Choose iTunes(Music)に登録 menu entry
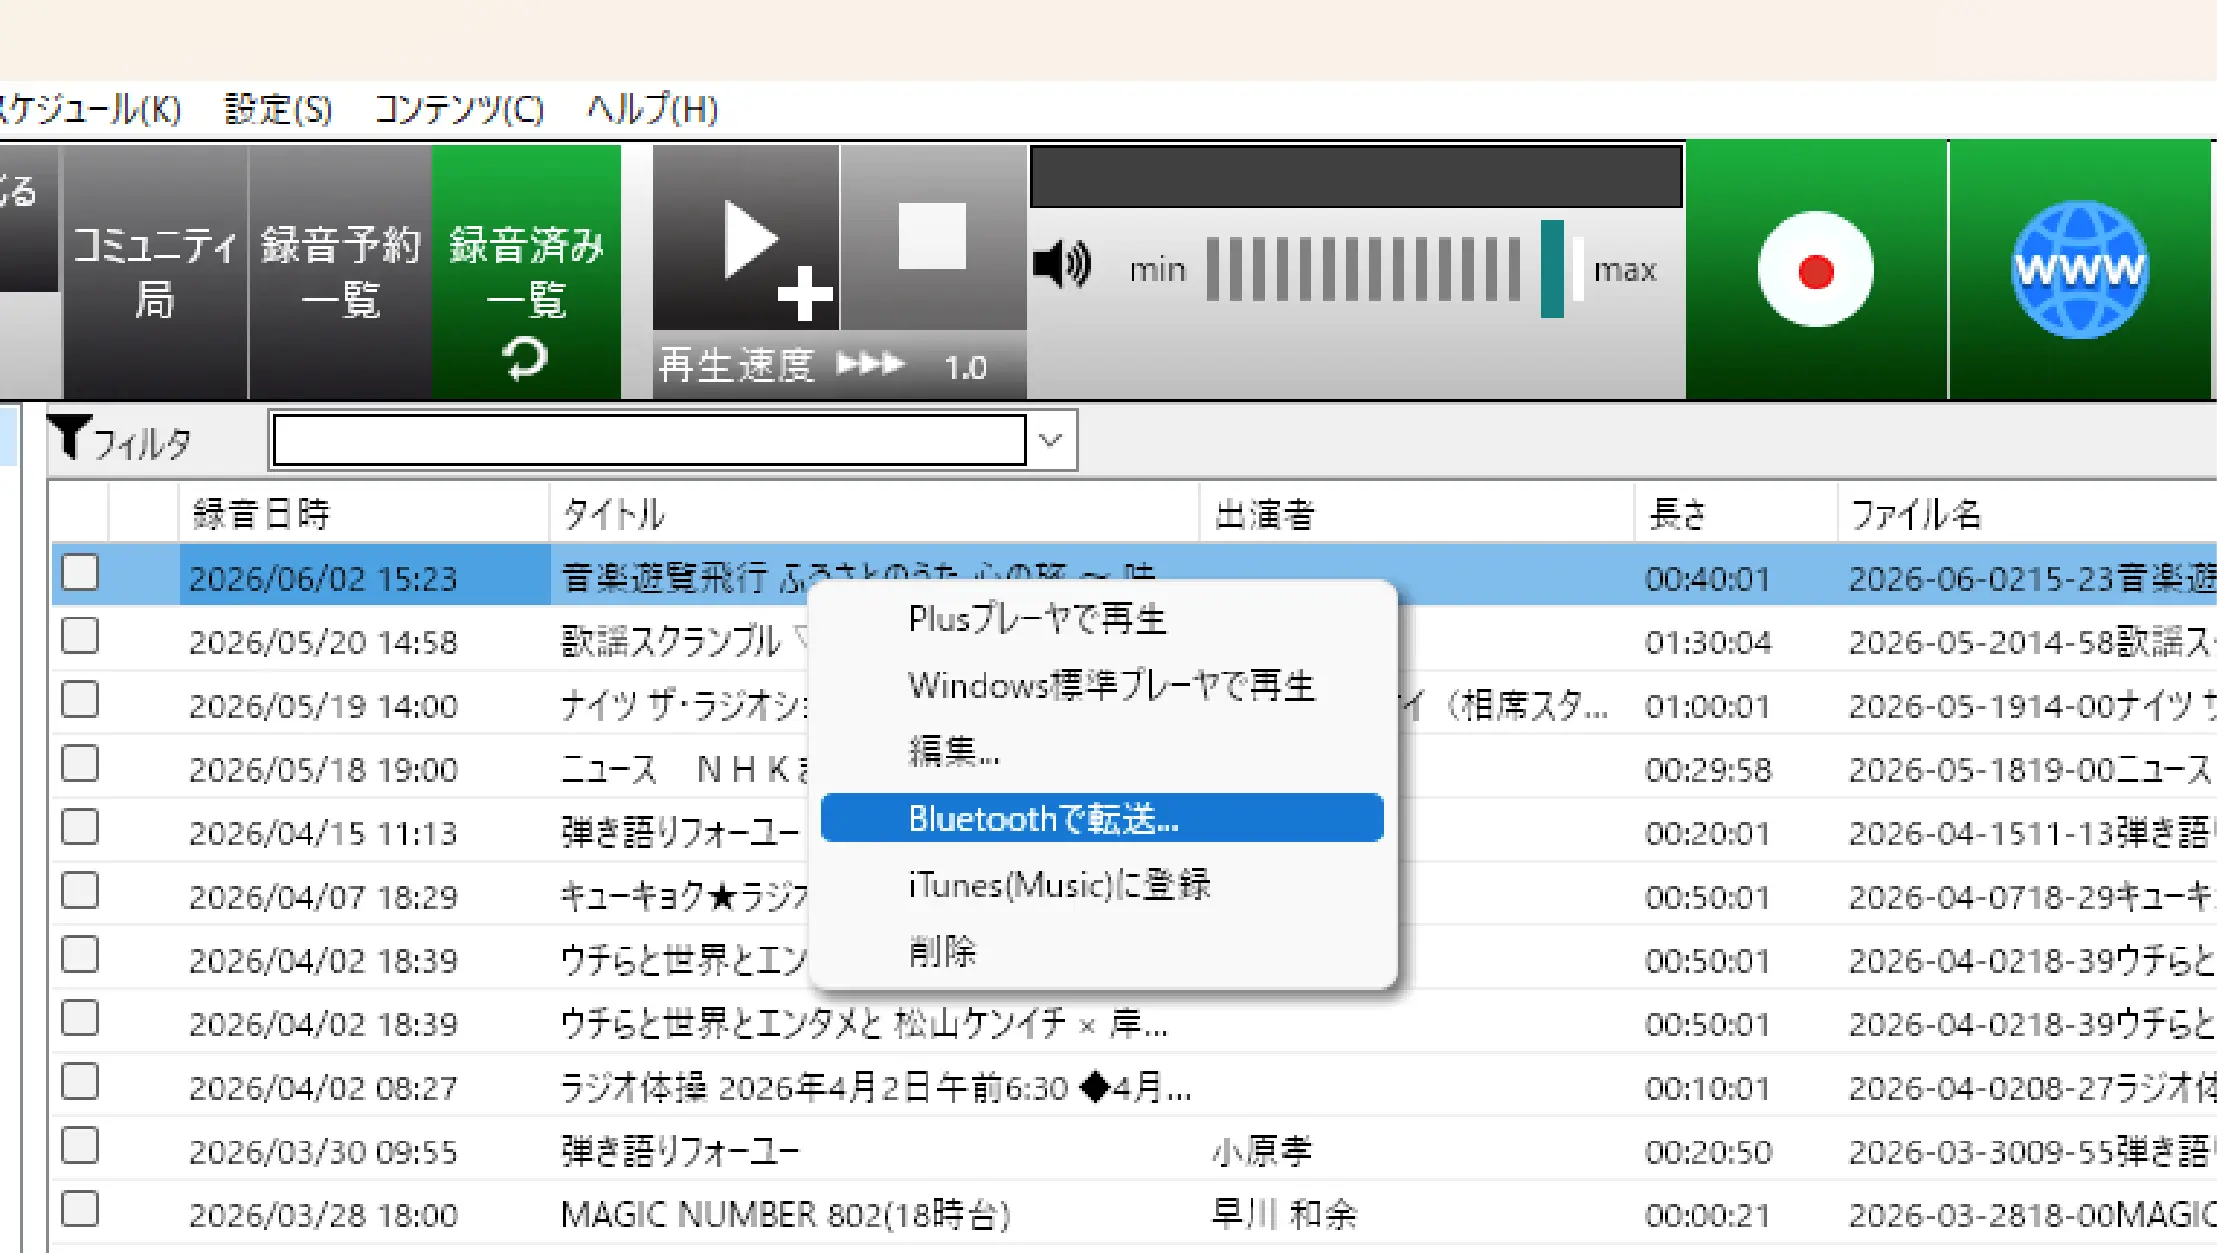The height and width of the screenshot is (1254, 2217). pyautogui.click(x=1102, y=884)
